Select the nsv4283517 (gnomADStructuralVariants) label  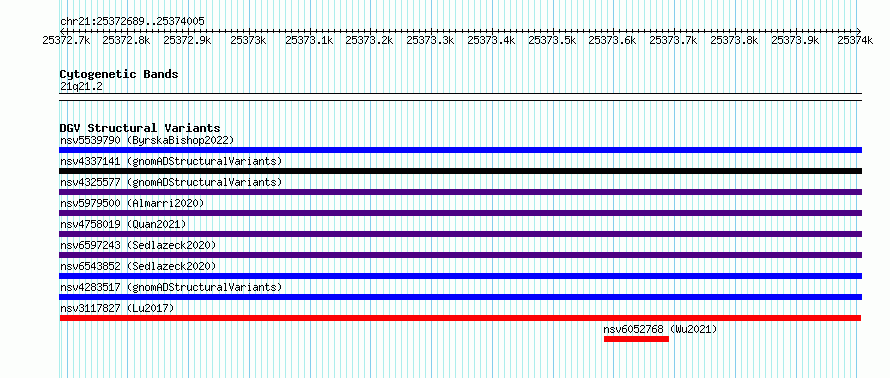click(x=171, y=287)
